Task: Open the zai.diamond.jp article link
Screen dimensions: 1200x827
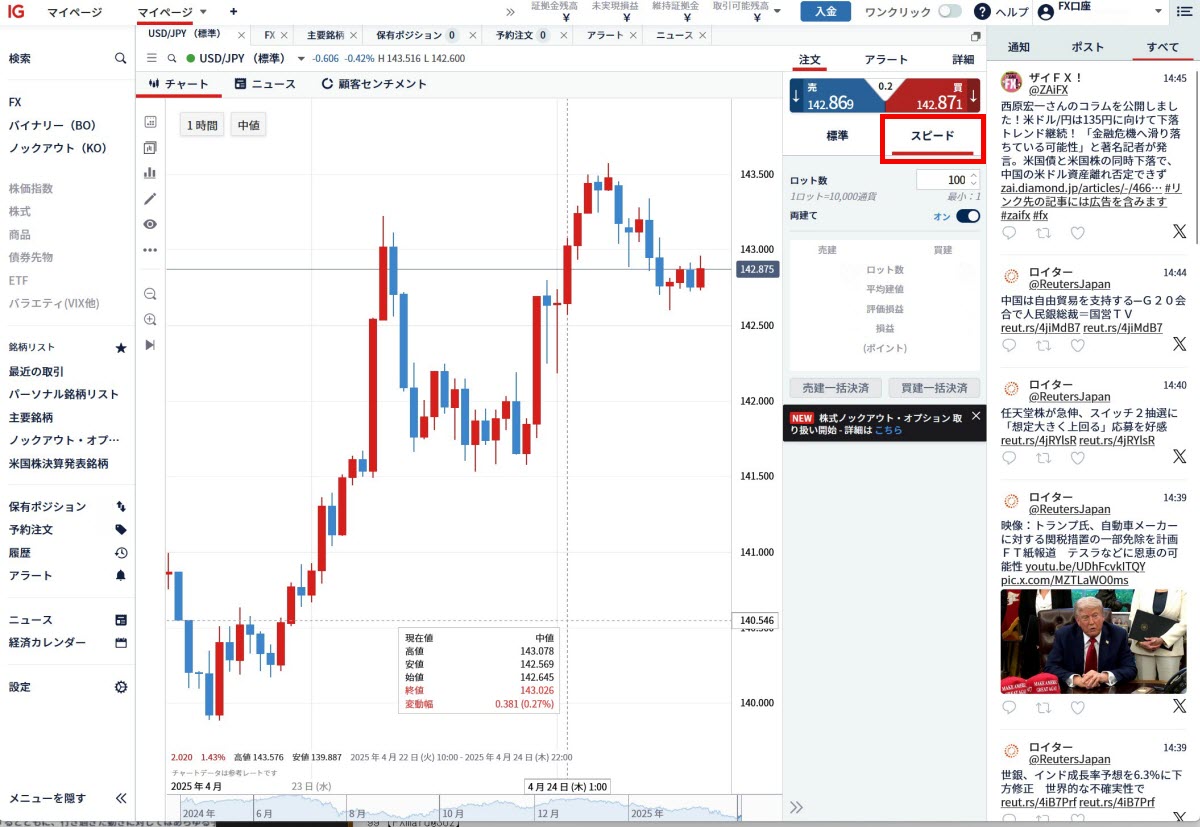Action: pos(1081,187)
